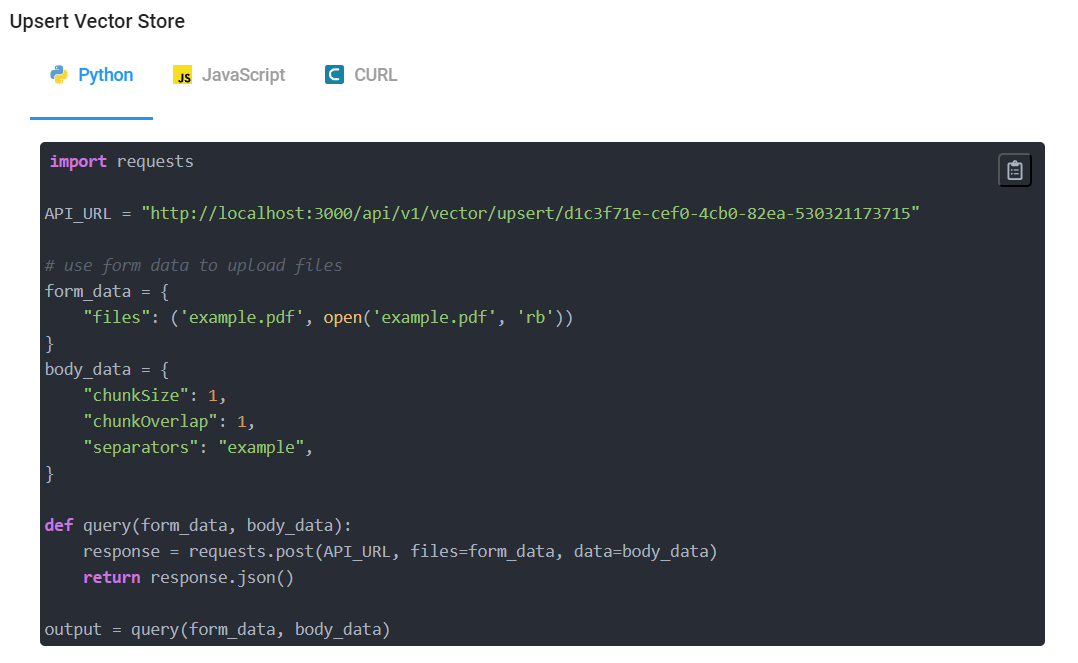
Task: Click the output = query line
Action: pyautogui.click(x=217, y=629)
